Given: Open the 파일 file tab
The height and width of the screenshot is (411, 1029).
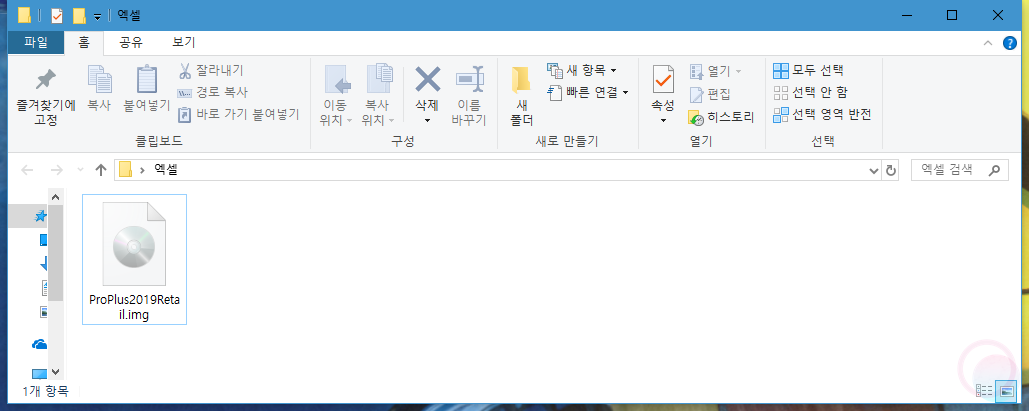Looking at the screenshot, I should 36,43.
